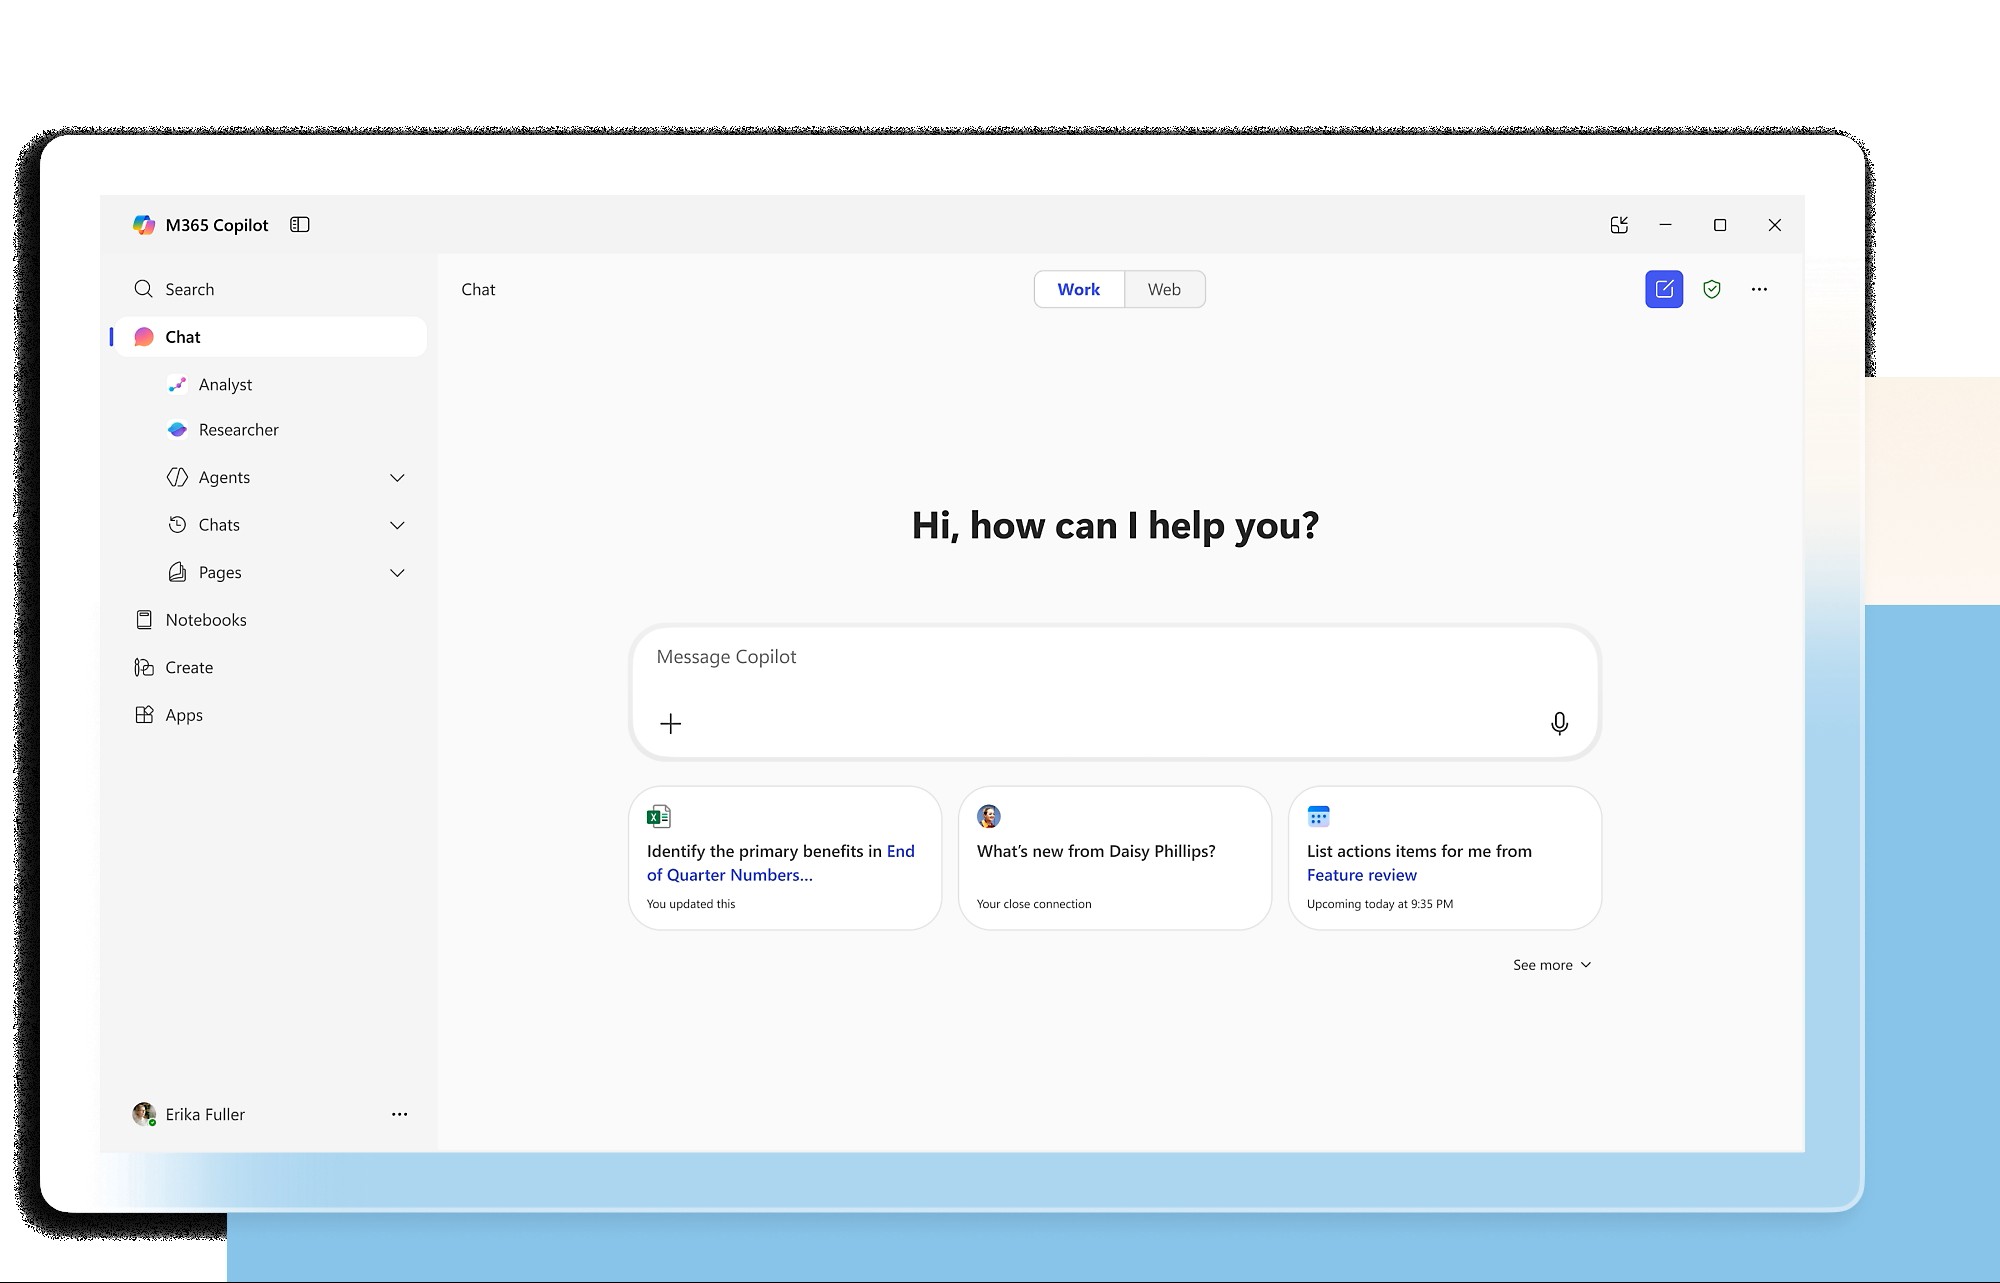2000x1283 pixels.
Task: Open Chat in the sidebar
Action: click(271, 337)
